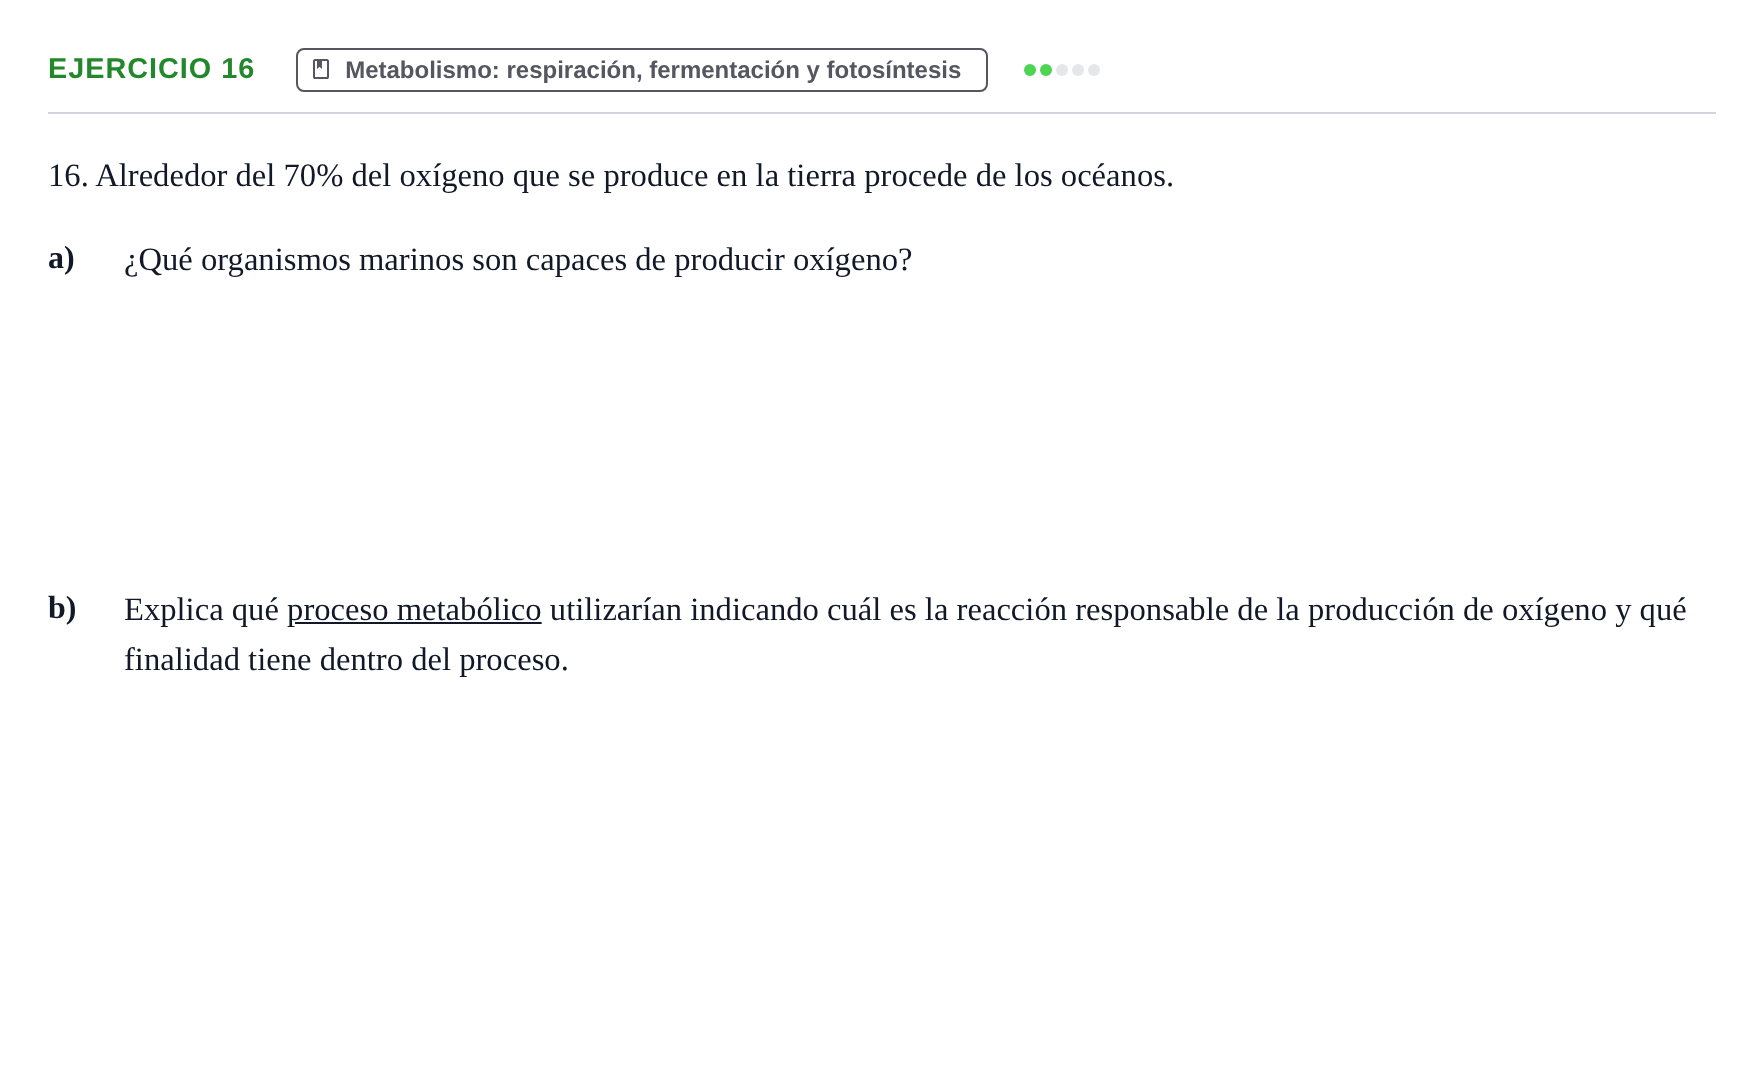The height and width of the screenshot is (1090, 1764).
Task: Click 'finalidad tiene dentro del proceso' line
Action: pyautogui.click(x=346, y=660)
